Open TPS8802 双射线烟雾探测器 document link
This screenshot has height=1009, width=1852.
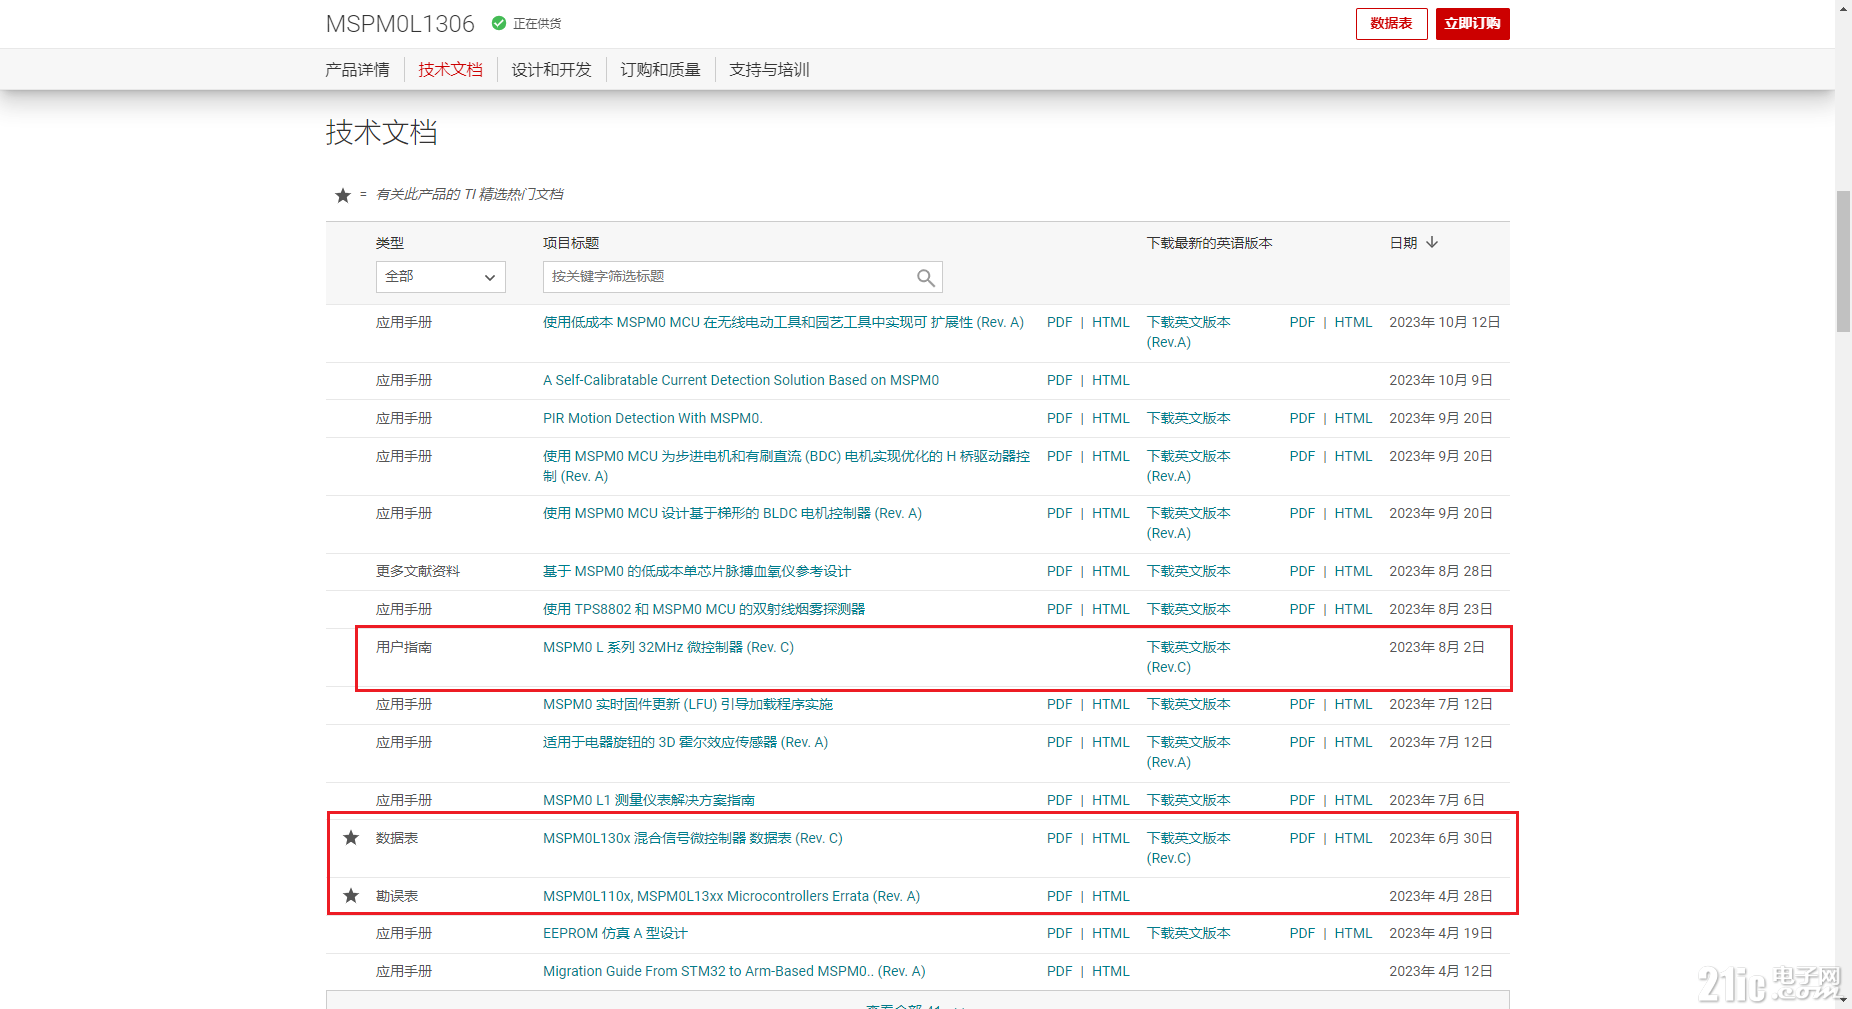pos(704,609)
